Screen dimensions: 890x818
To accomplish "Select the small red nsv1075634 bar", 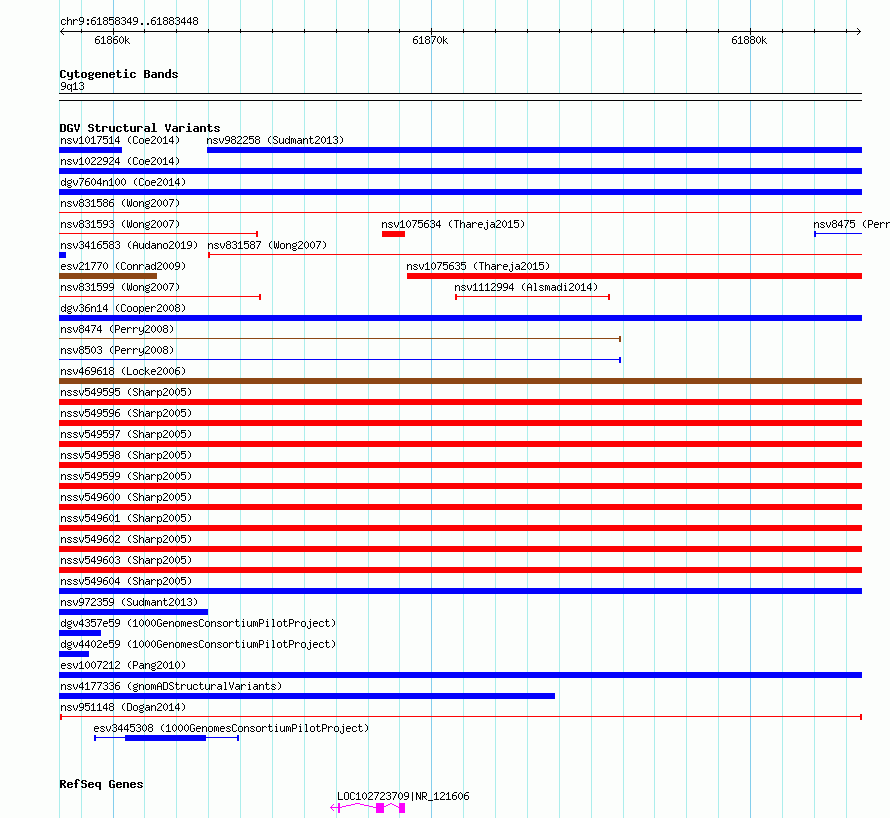I will pos(393,234).
